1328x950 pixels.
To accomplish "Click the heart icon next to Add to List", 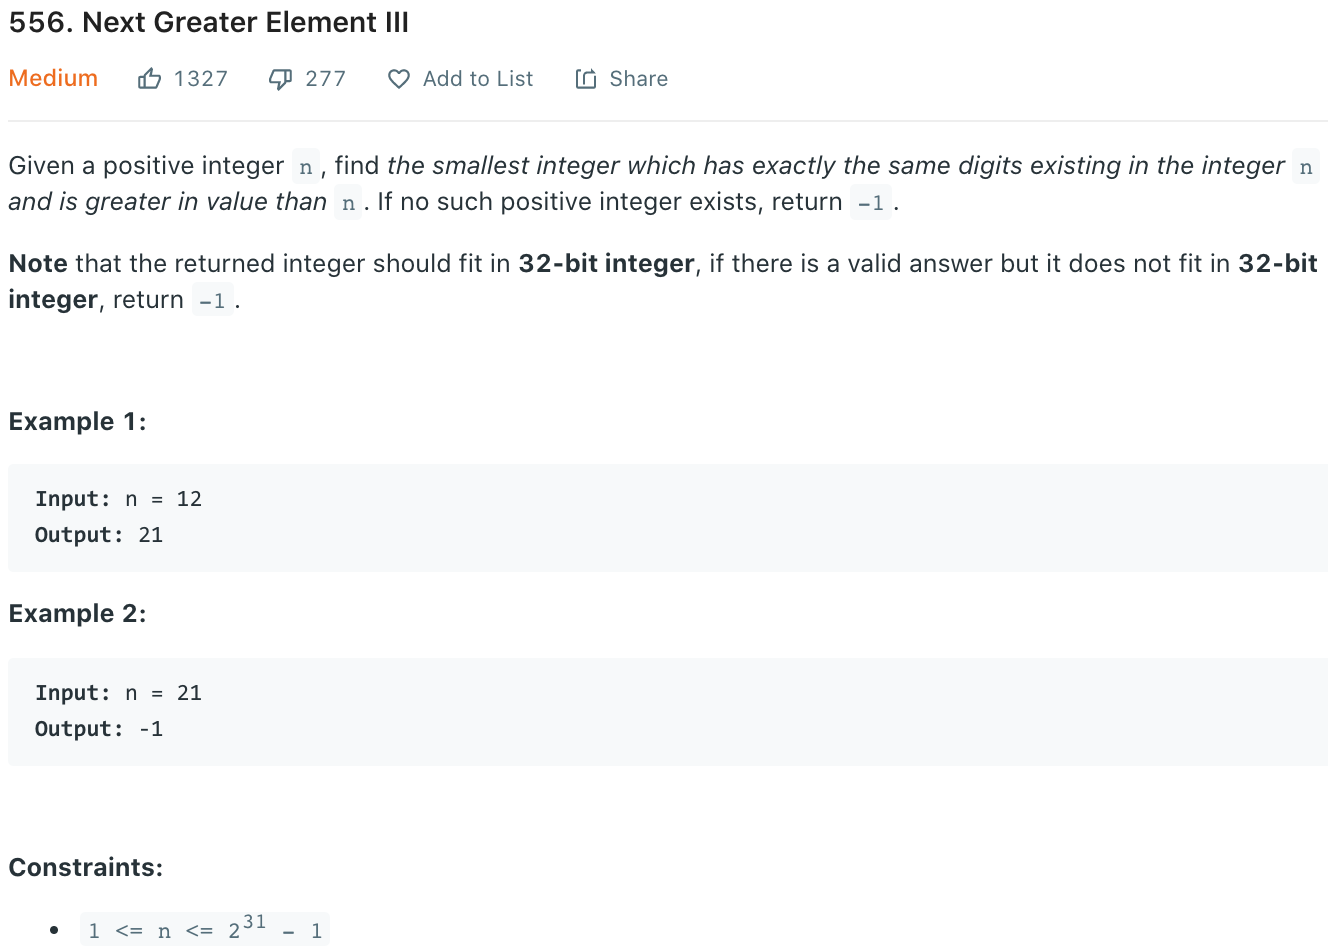I will 399,78.
